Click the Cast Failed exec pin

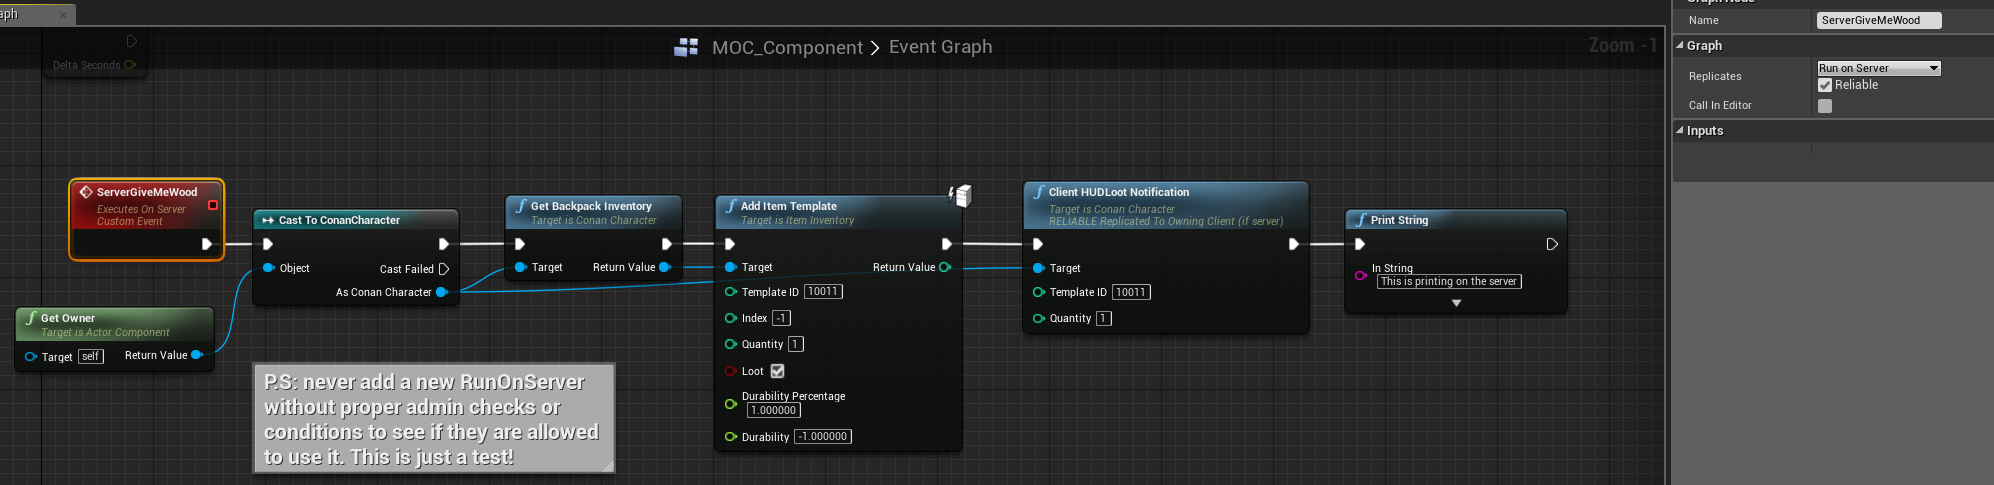pos(444,269)
